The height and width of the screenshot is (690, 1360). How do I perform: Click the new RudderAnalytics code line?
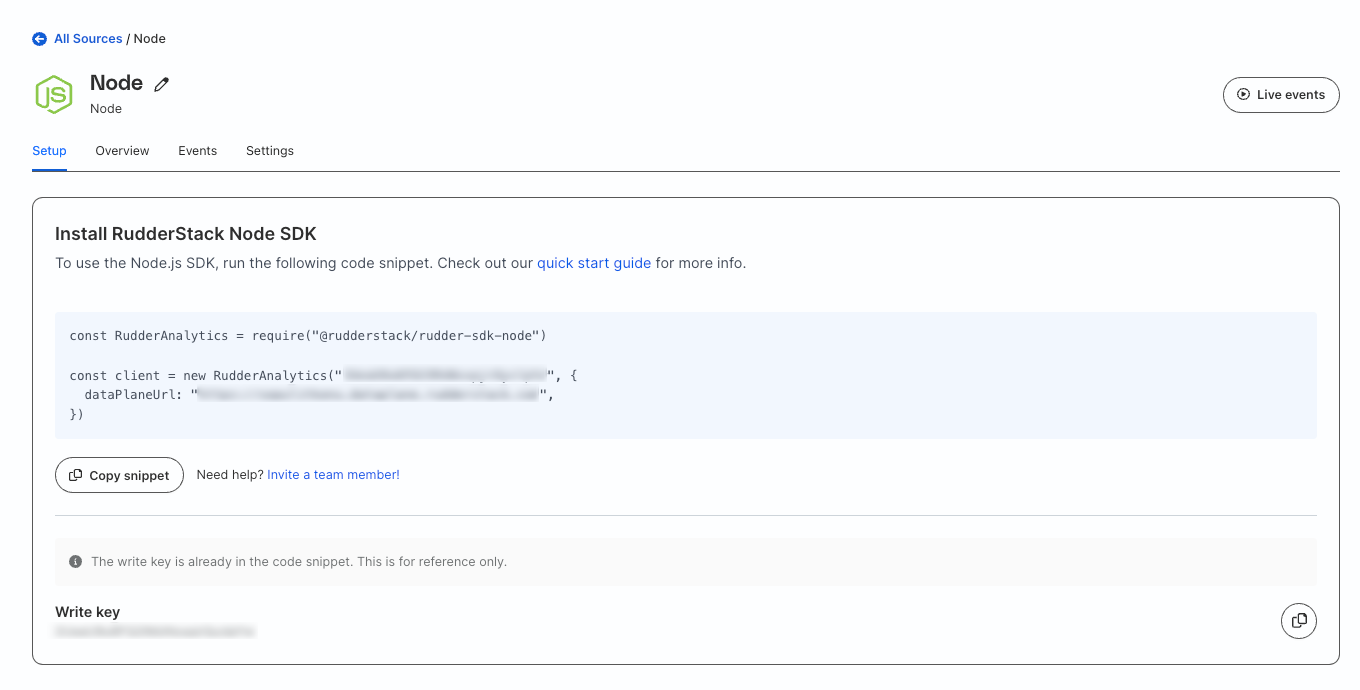[324, 376]
